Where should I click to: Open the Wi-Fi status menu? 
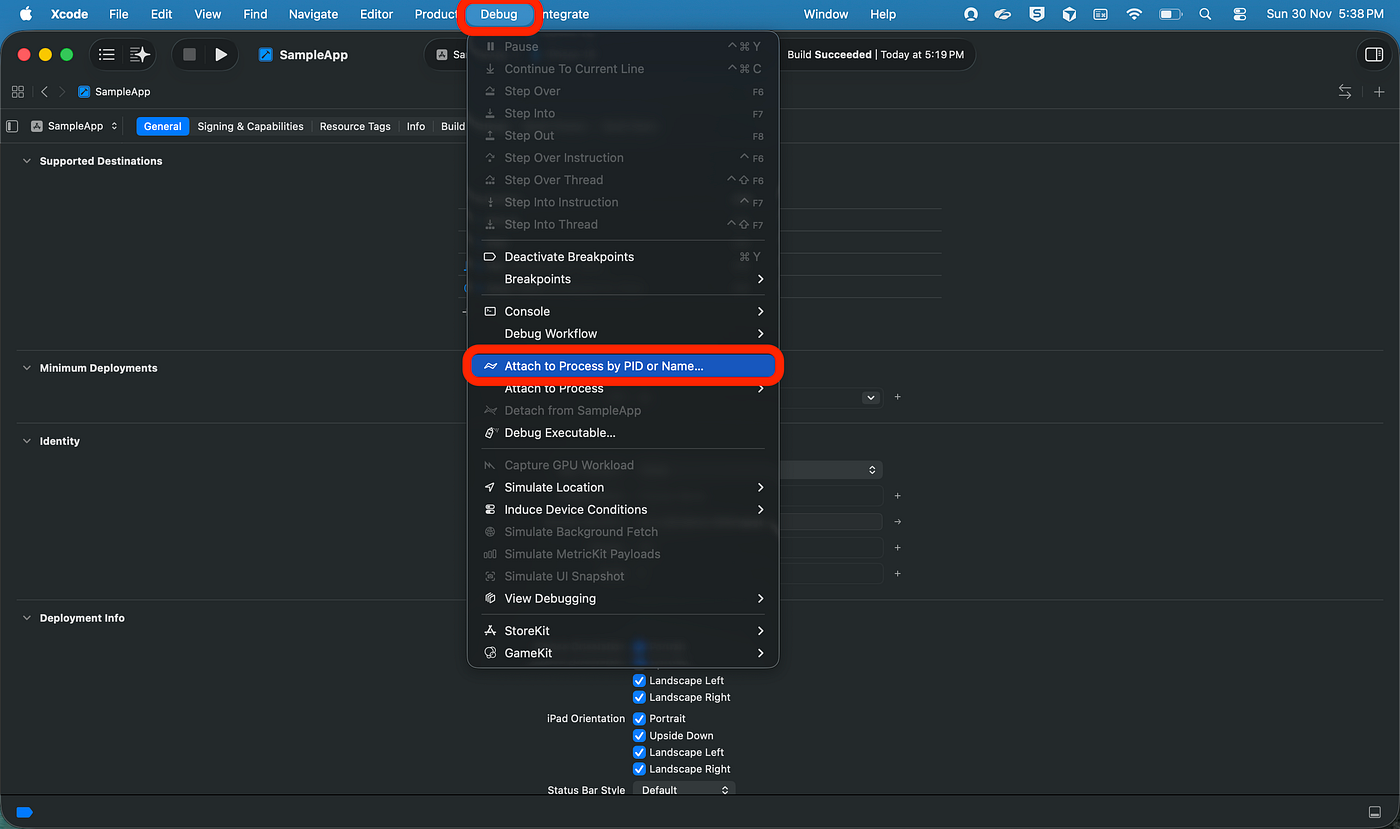[x=1134, y=14]
